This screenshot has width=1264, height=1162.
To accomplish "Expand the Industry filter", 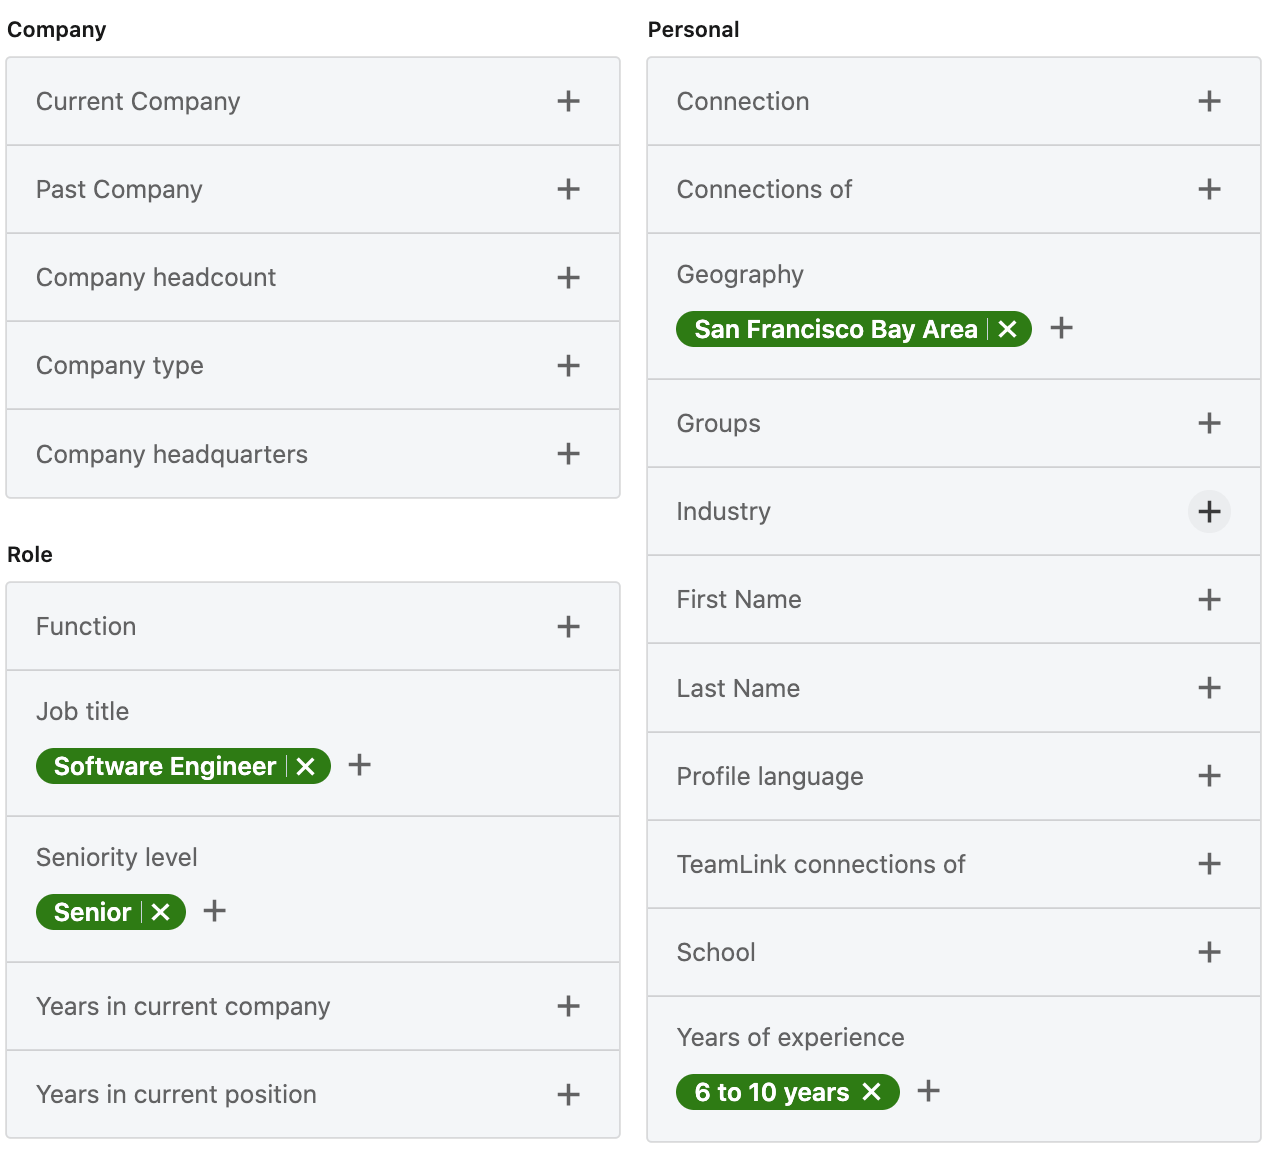I will click(x=1208, y=512).
